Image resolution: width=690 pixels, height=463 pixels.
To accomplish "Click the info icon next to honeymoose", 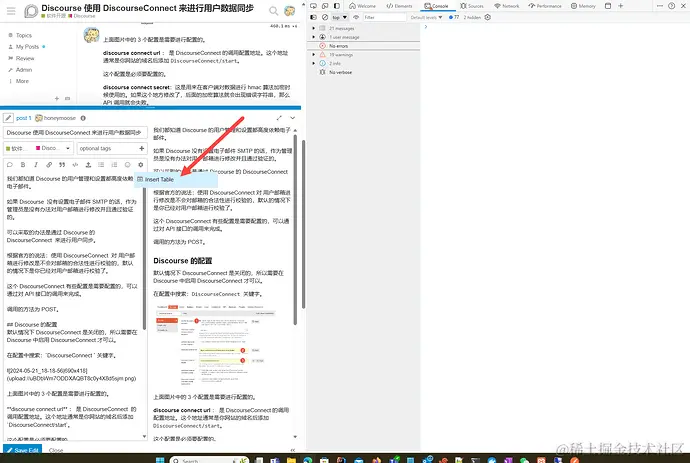I will [x=83, y=118].
